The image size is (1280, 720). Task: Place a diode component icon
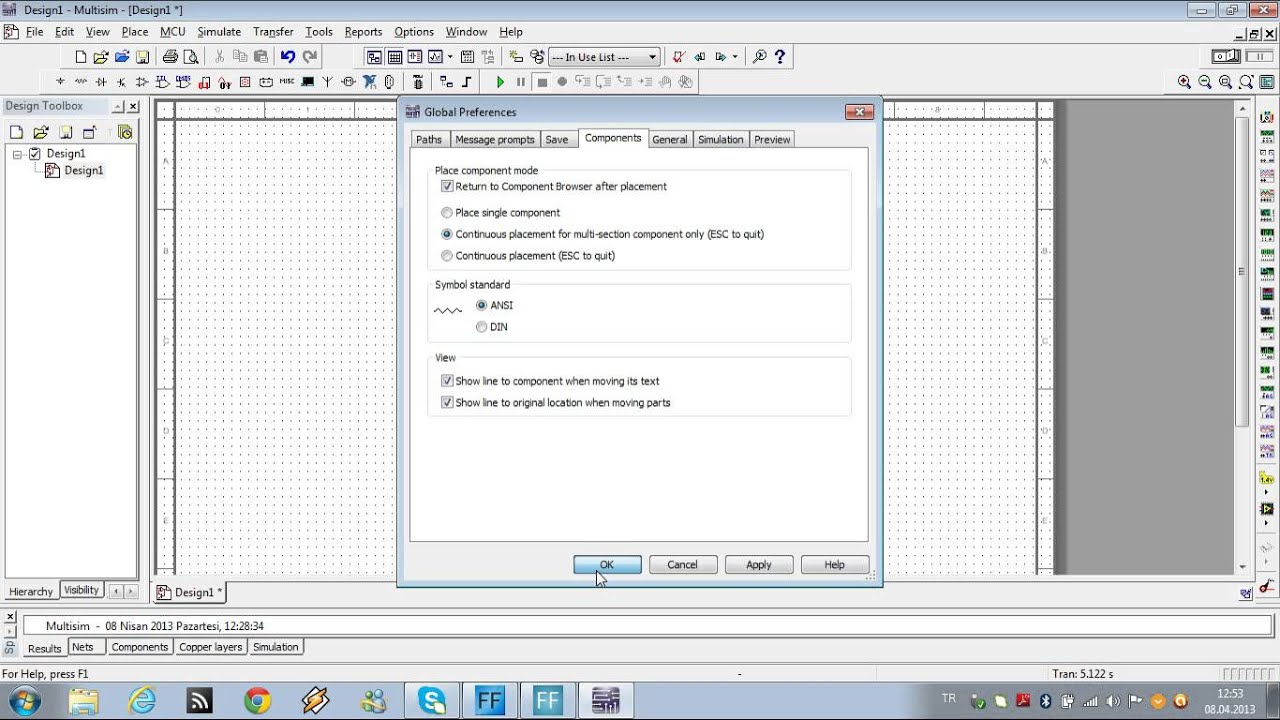(x=101, y=82)
